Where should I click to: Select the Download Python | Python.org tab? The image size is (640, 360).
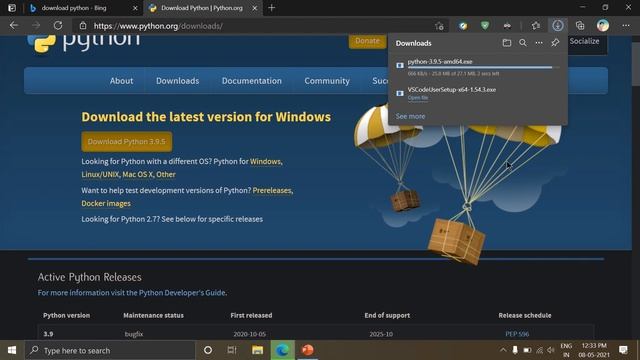click(x=202, y=8)
